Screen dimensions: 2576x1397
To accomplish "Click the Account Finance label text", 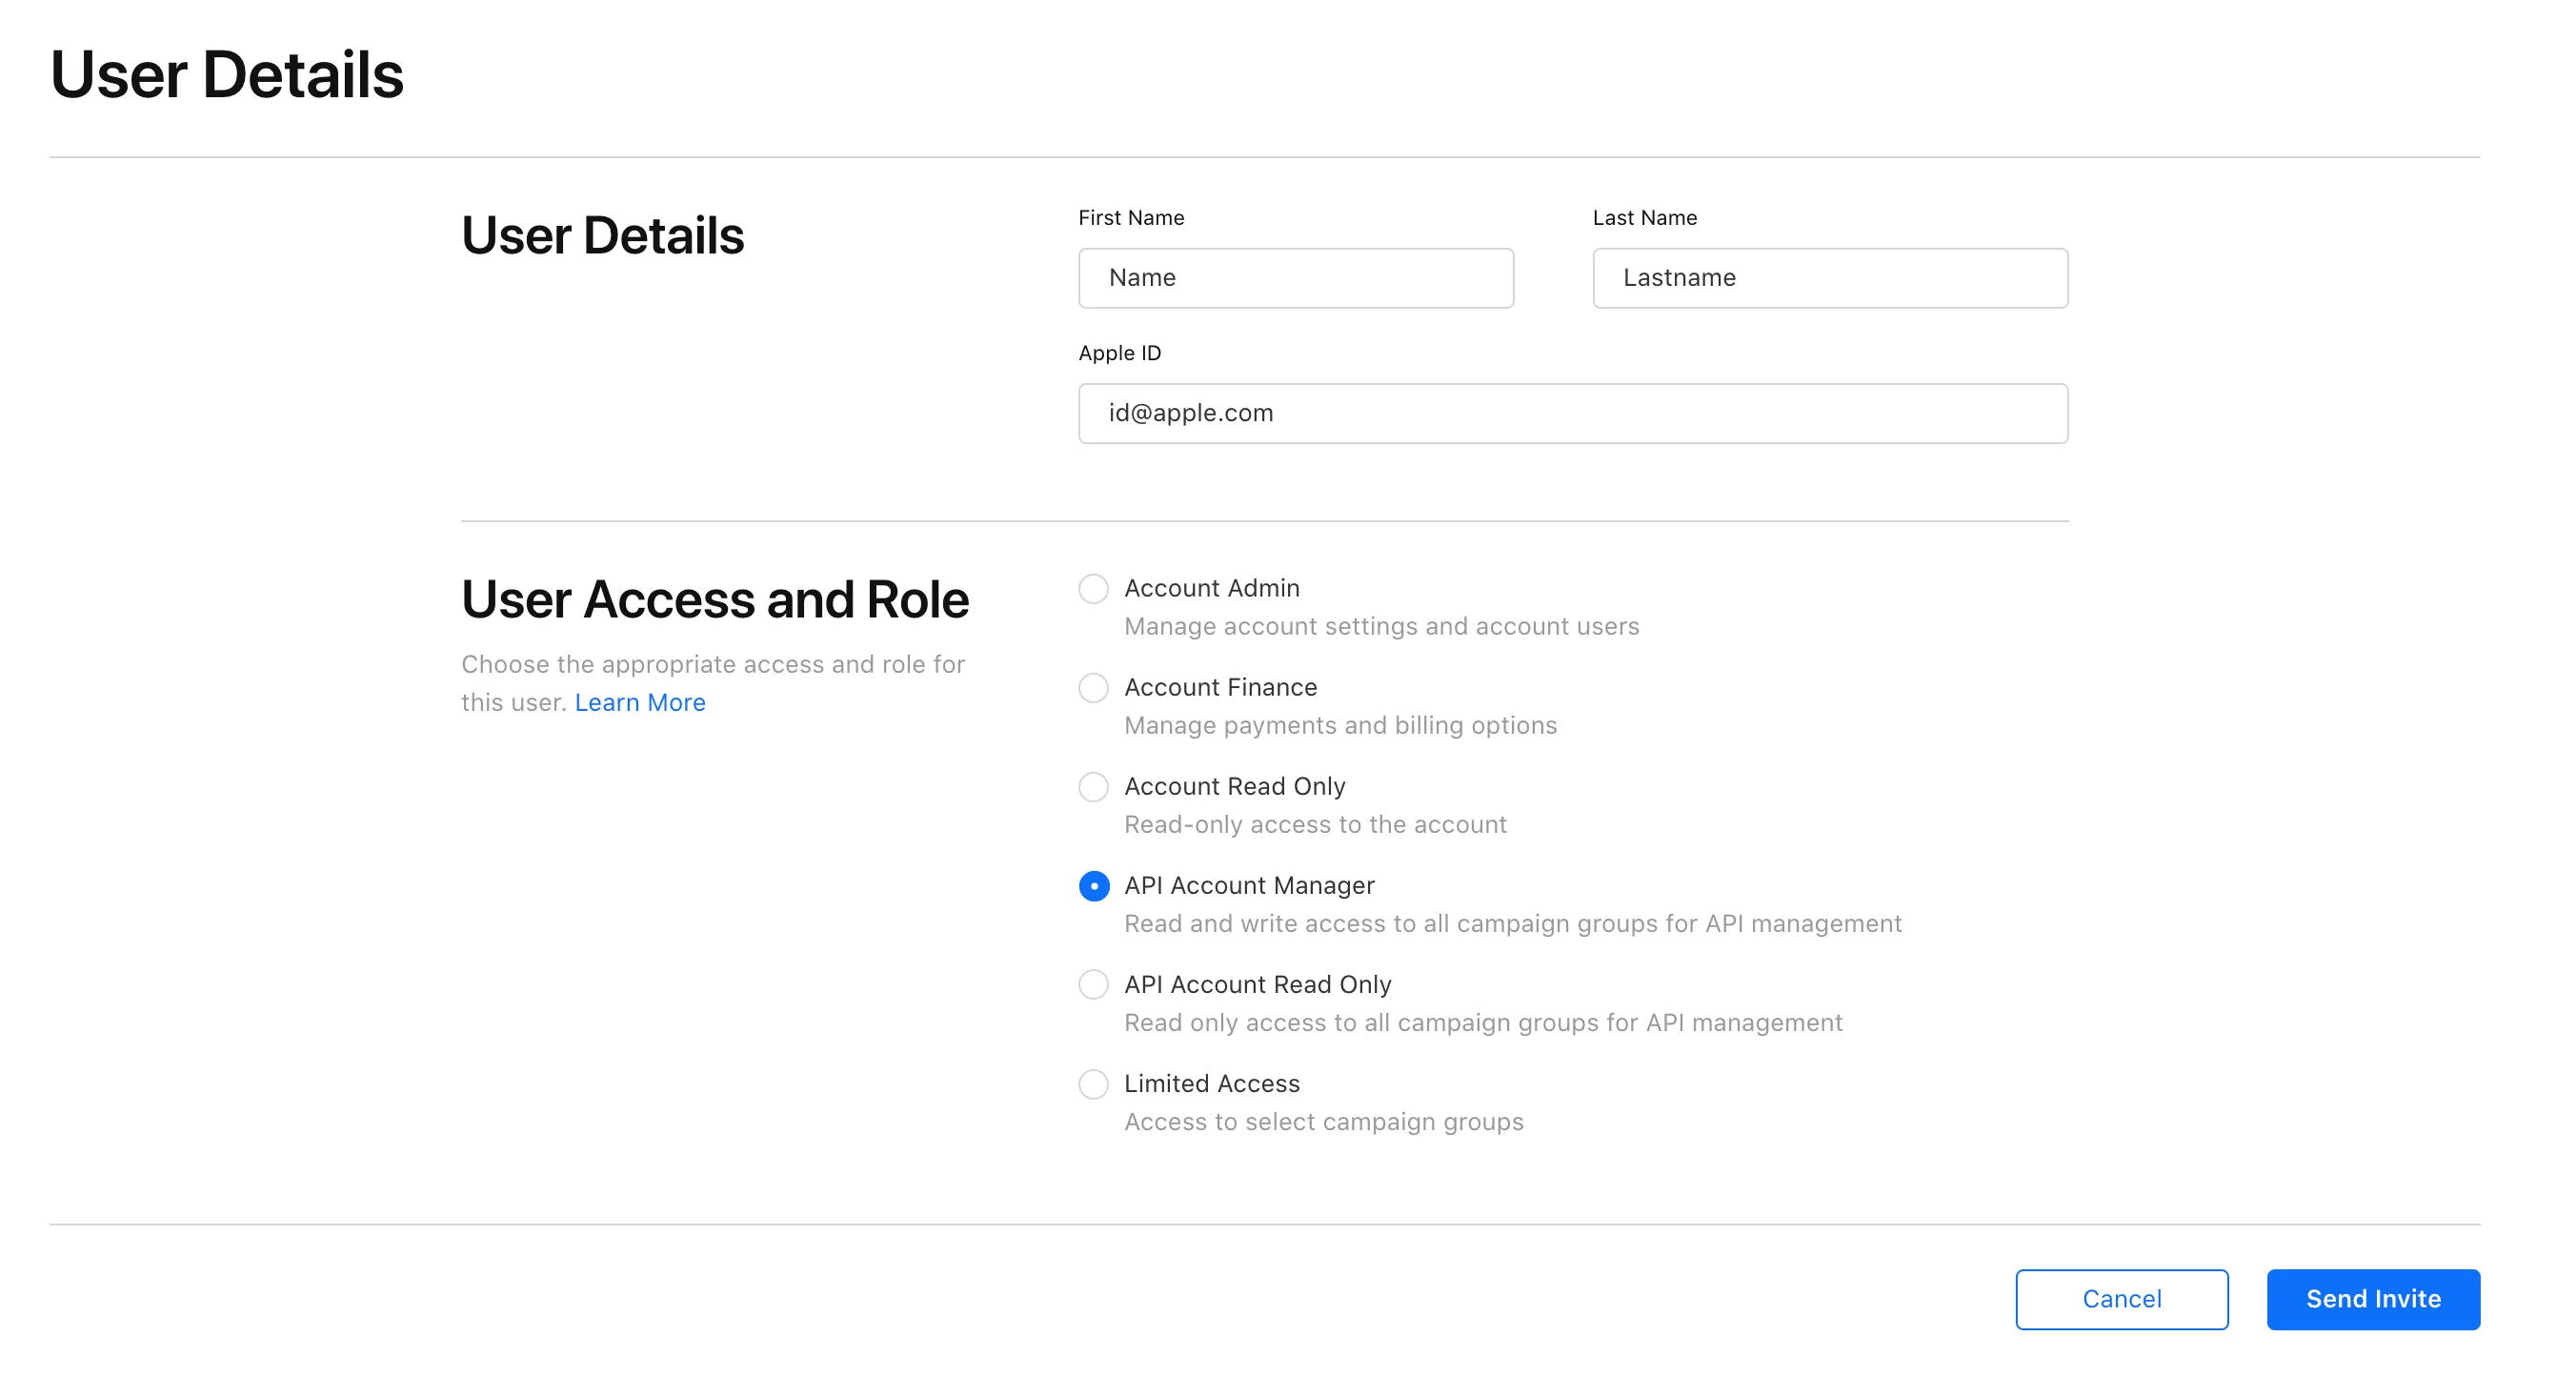I will [x=1220, y=687].
